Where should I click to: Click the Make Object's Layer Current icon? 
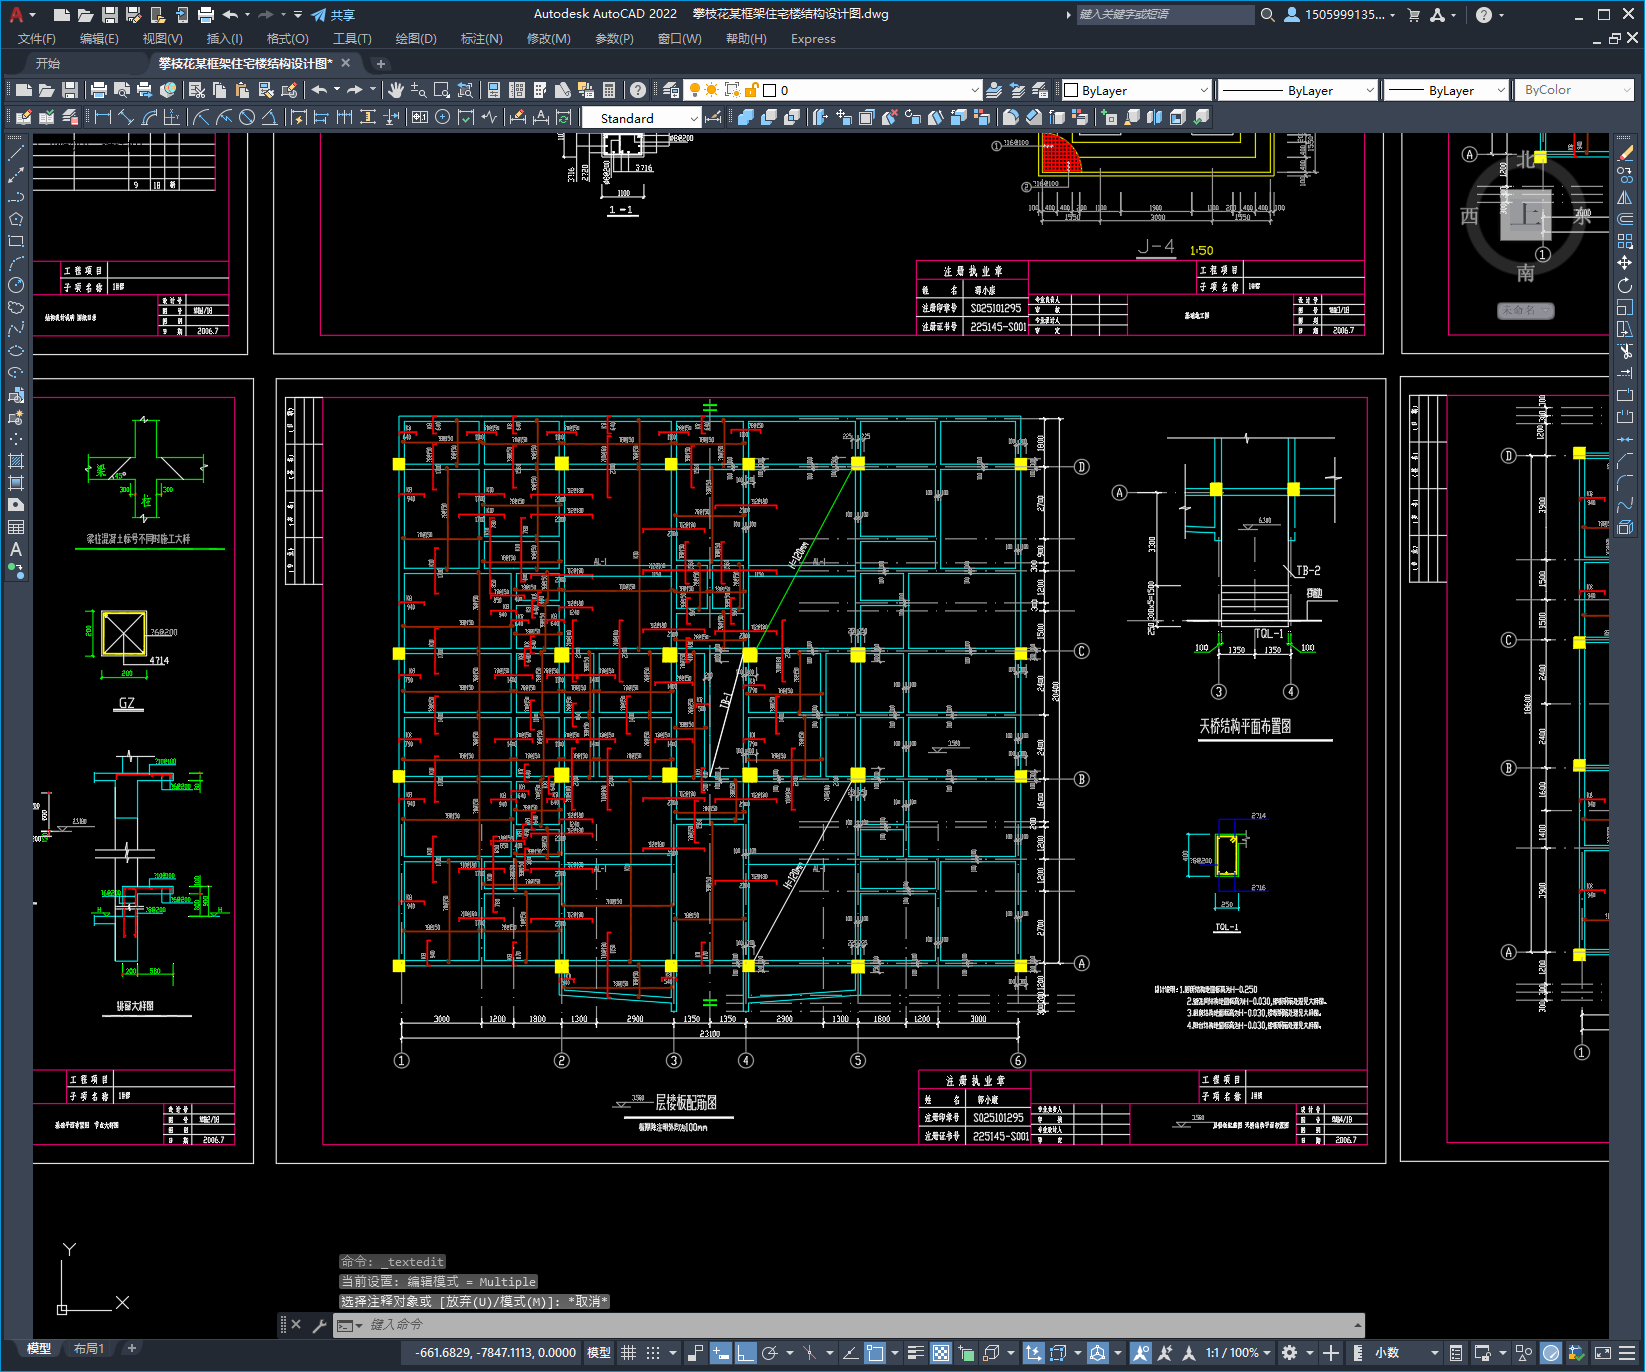click(x=994, y=90)
